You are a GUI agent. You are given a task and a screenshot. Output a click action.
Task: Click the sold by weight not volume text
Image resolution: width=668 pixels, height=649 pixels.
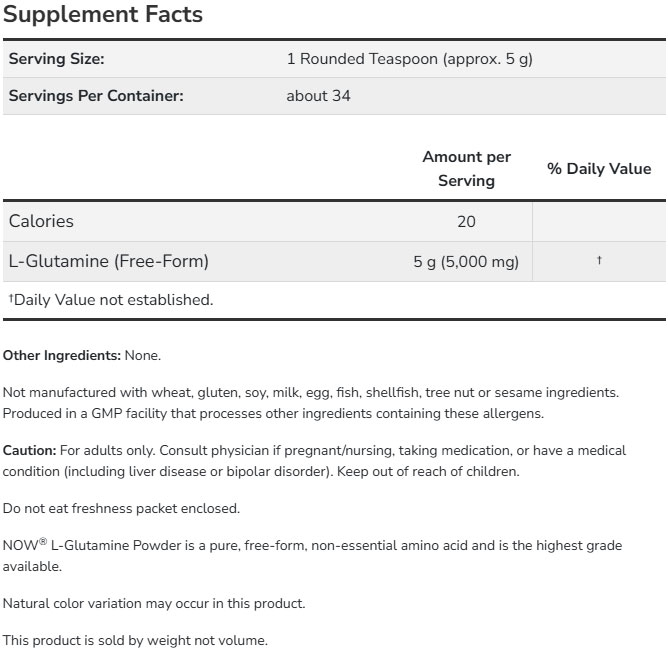(x=135, y=640)
